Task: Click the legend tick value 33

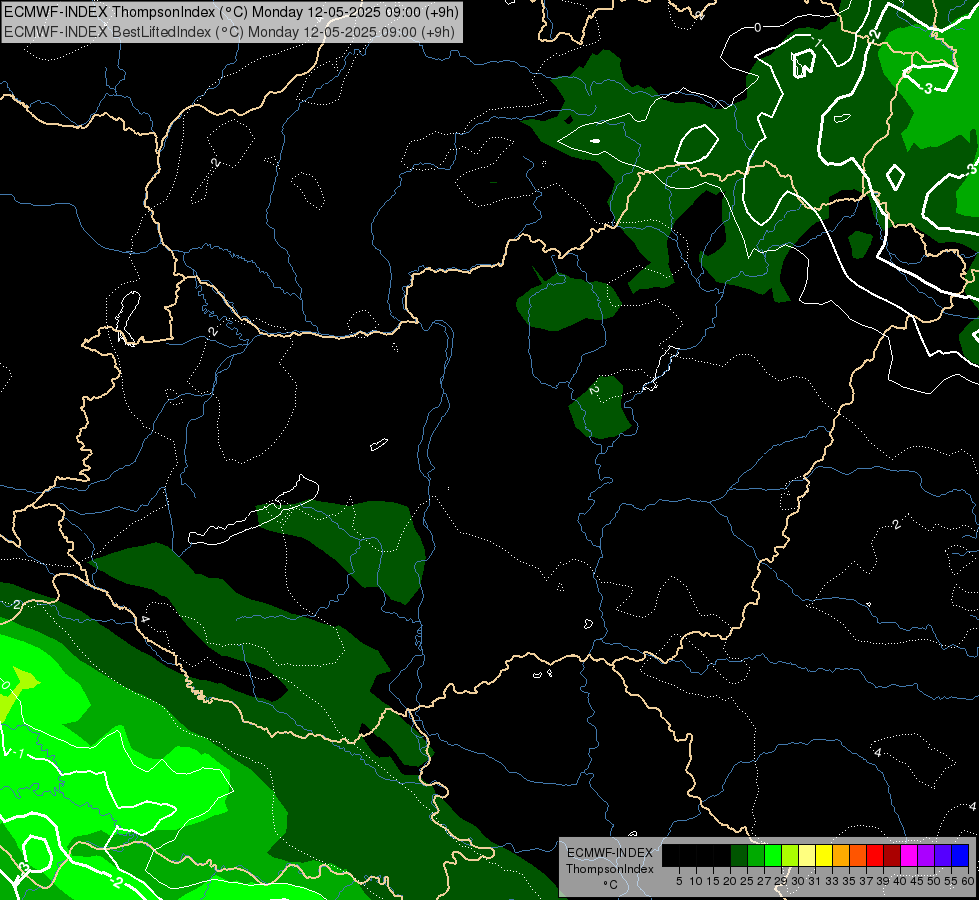Action: pos(832,881)
